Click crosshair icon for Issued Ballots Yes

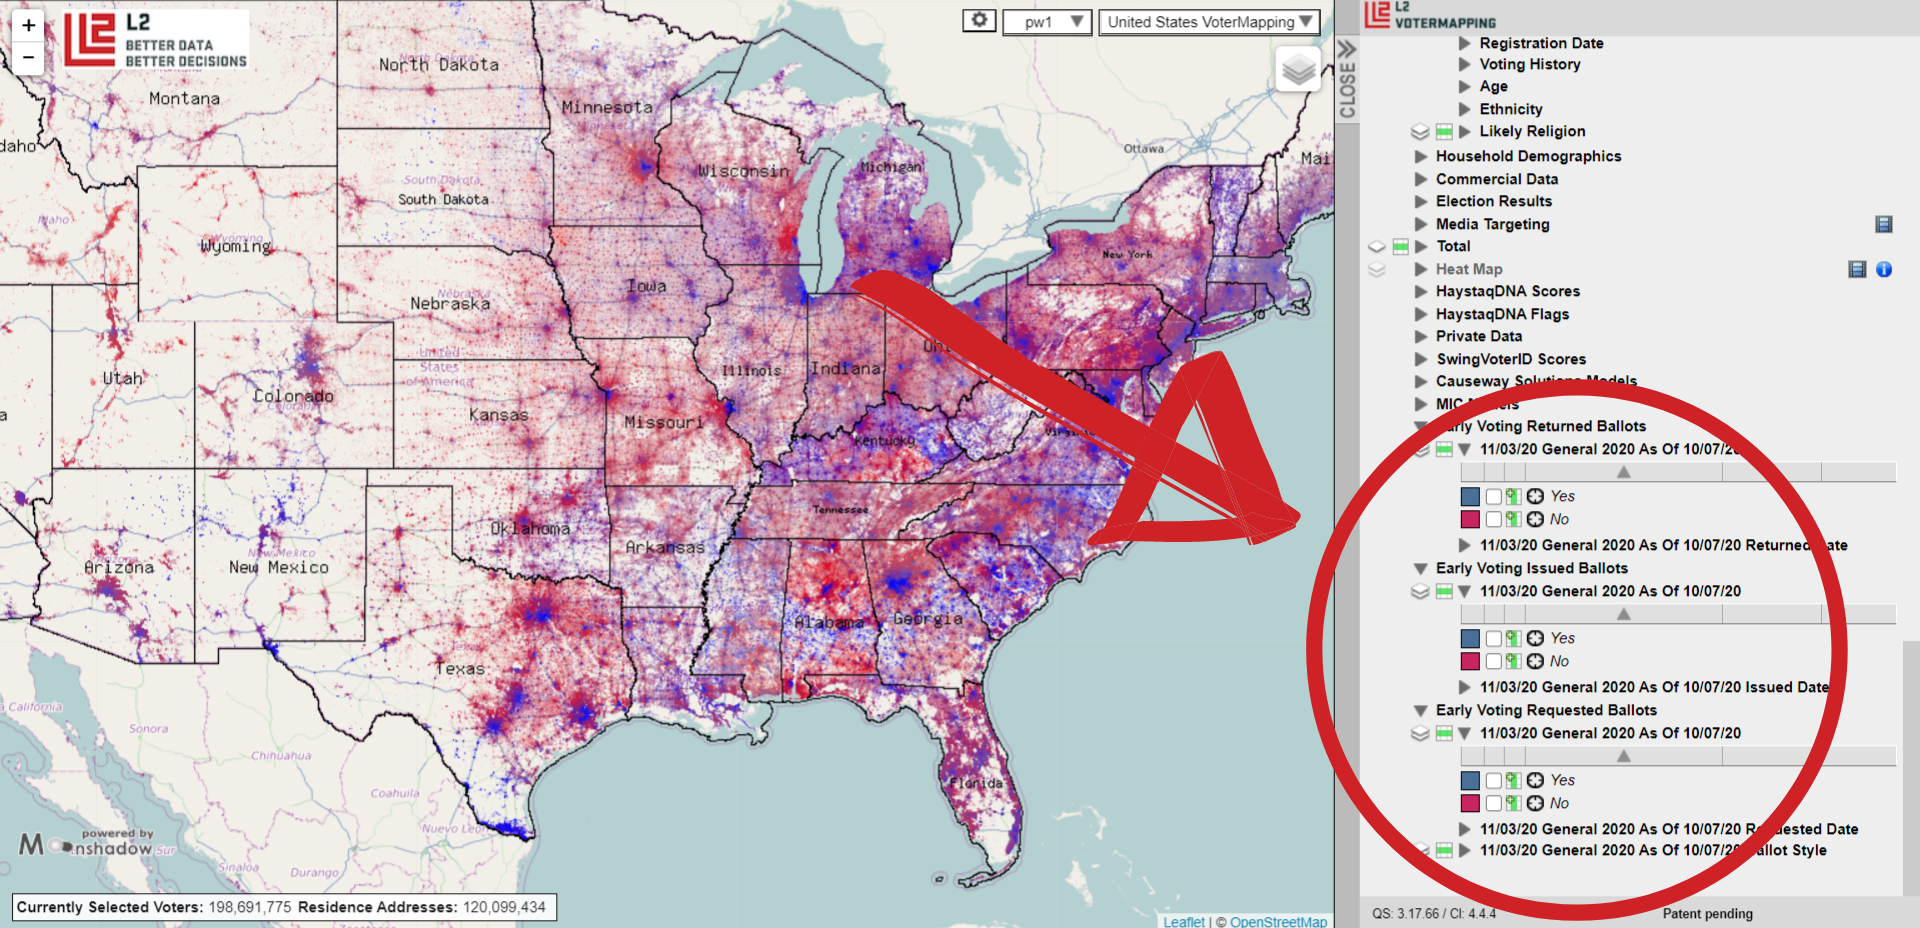pos(1535,638)
